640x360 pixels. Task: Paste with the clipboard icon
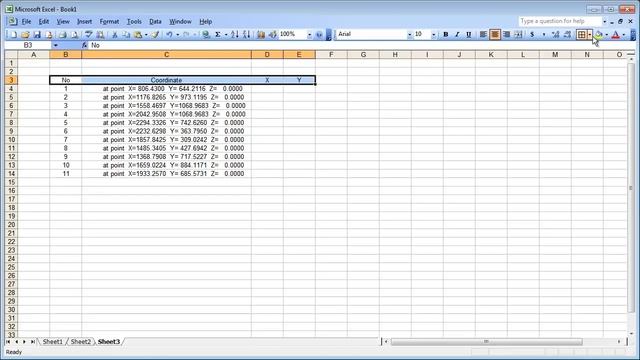[138, 35]
